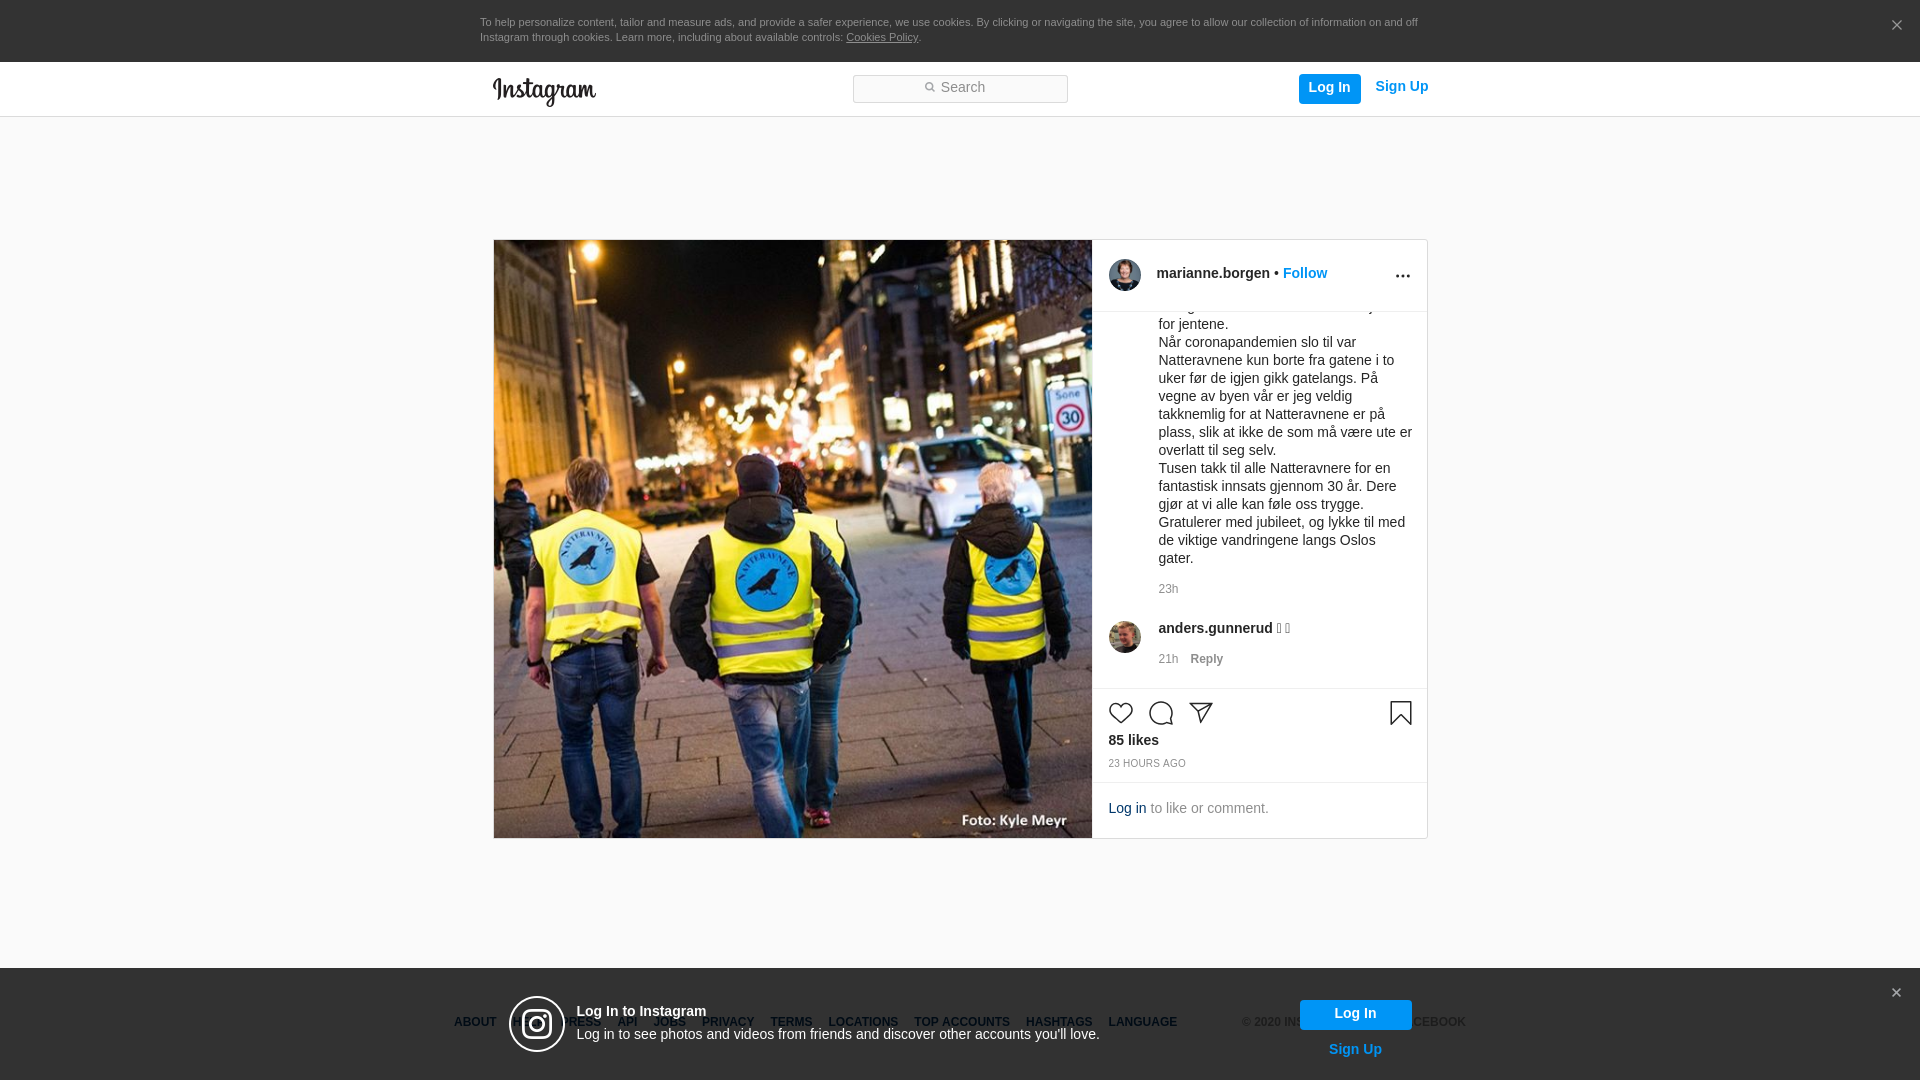Click the 23 HOURS AGO post timestamp
1920x1080 pixels.
point(1146,763)
